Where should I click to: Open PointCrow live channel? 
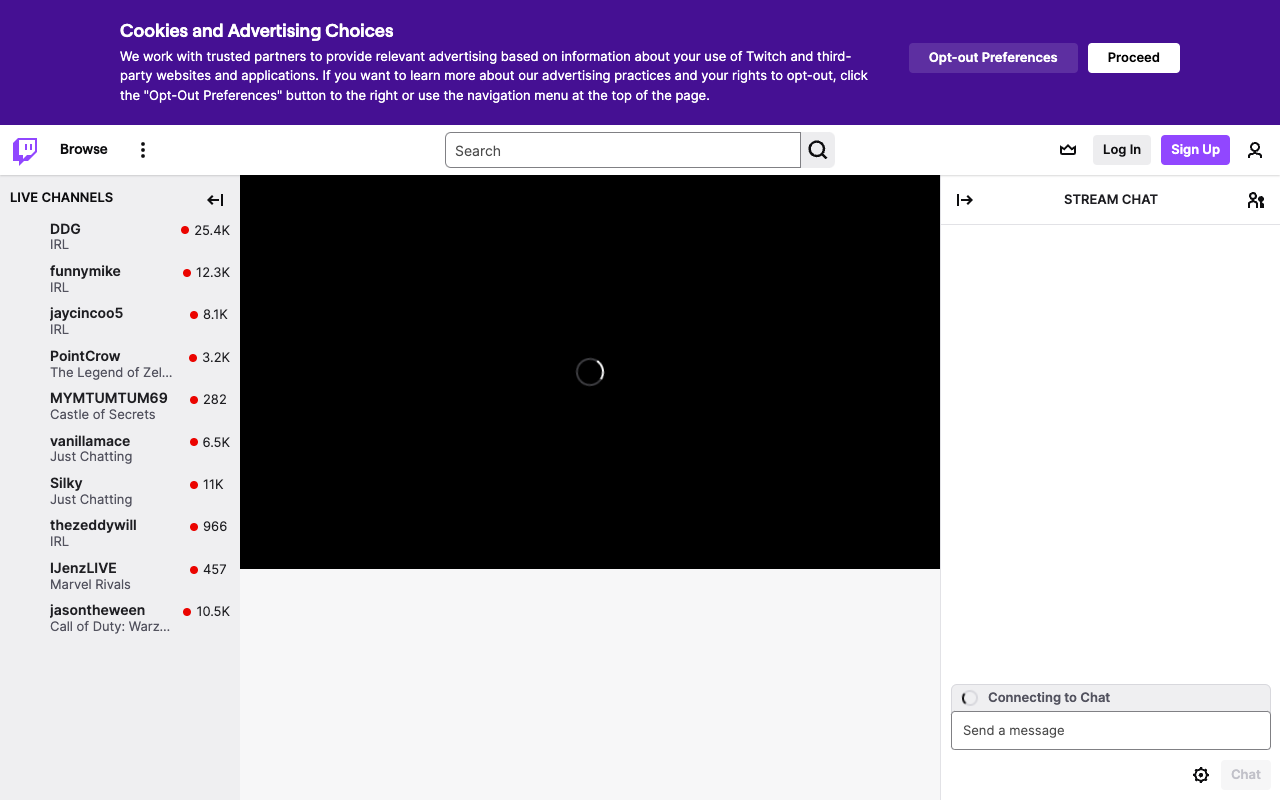120,364
